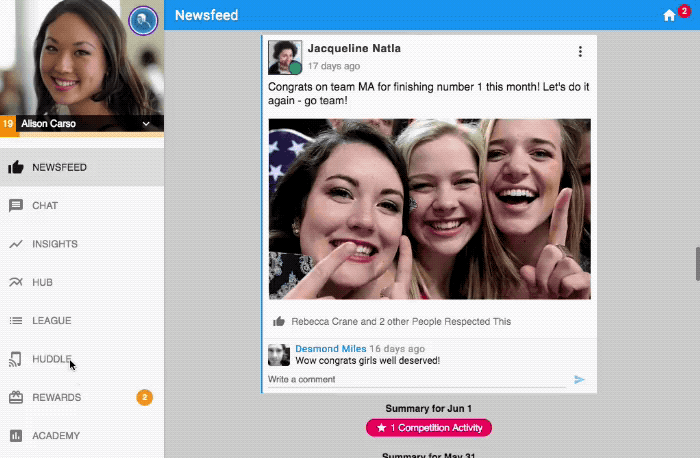This screenshot has height=458, width=700.
Task: Click Jacqueline Natla's avatar thumbnail
Action: click(285, 57)
